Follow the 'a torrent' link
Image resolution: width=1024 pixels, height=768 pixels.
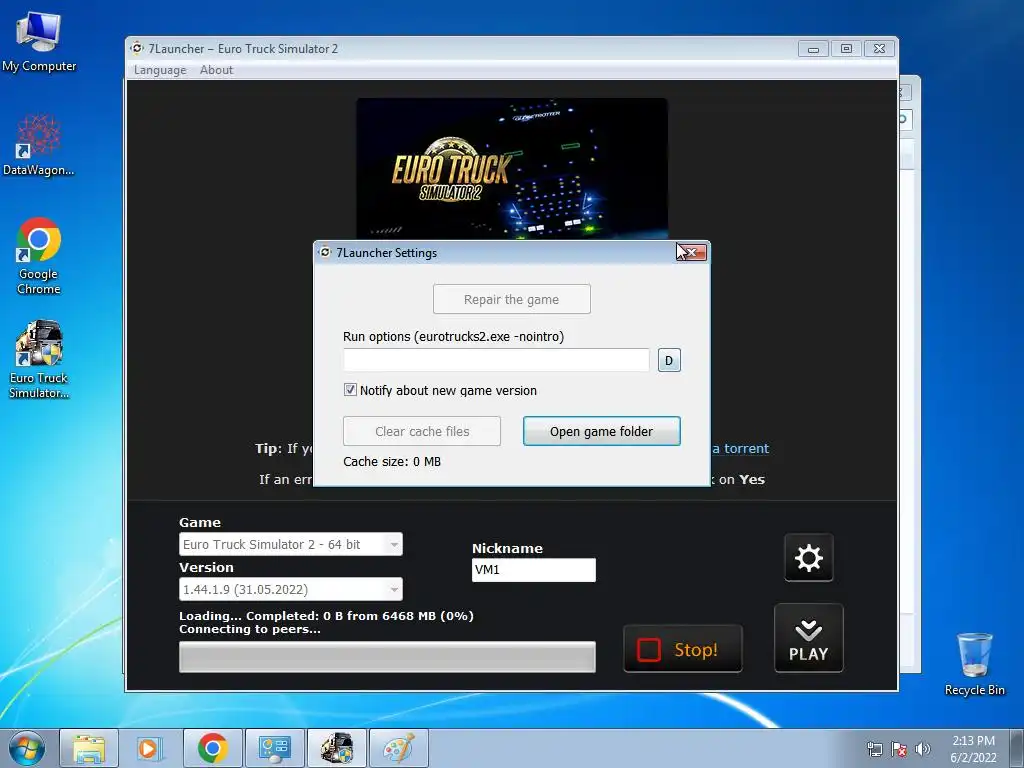(741, 448)
